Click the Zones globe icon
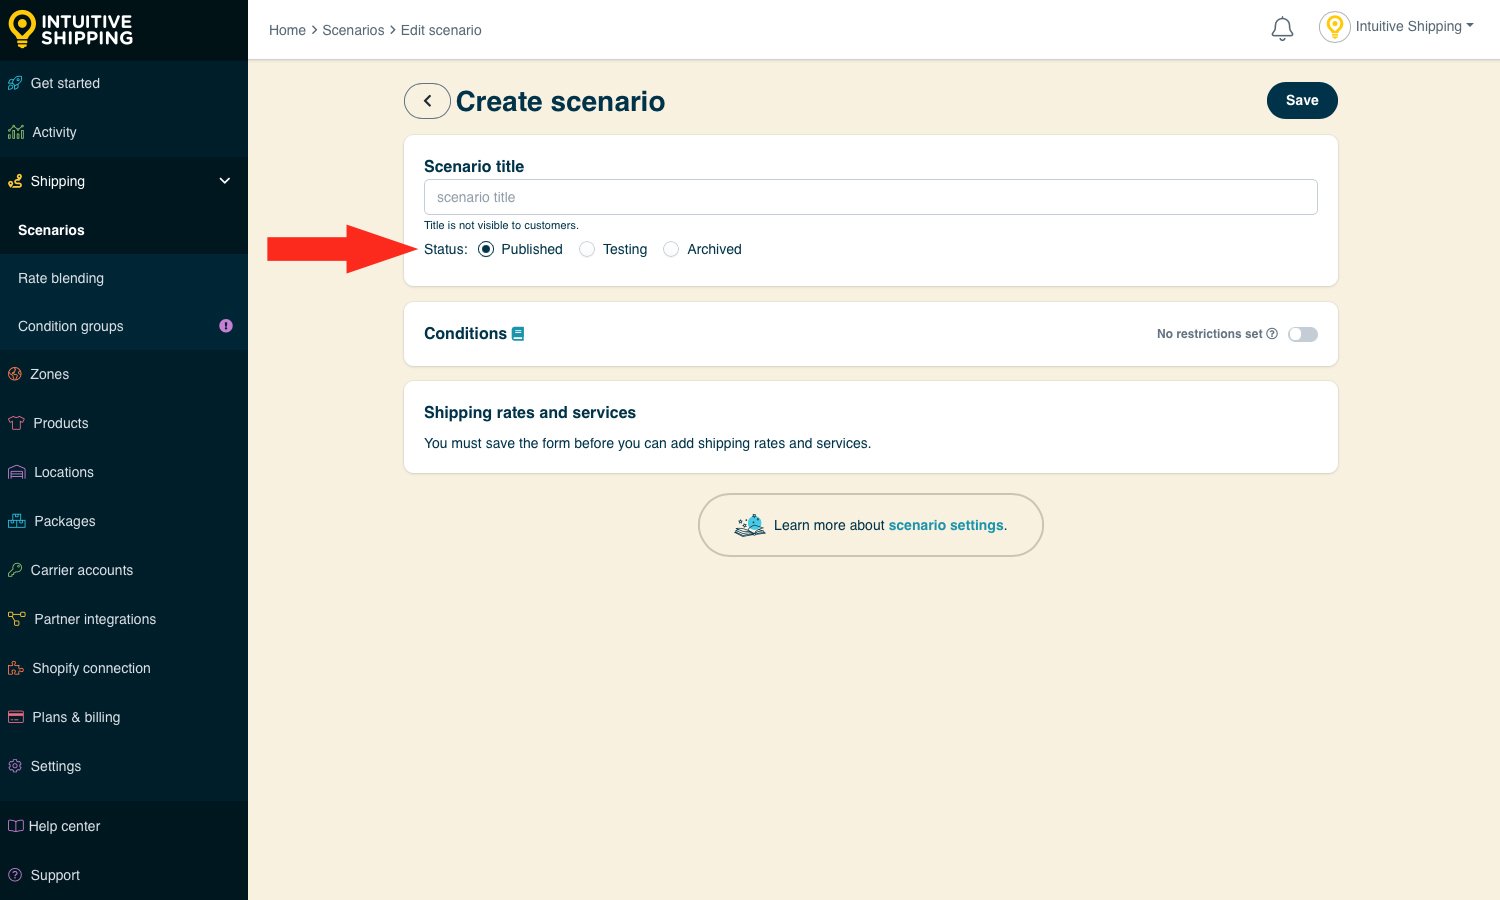This screenshot has width=1500, height=900. click(15, 374)
